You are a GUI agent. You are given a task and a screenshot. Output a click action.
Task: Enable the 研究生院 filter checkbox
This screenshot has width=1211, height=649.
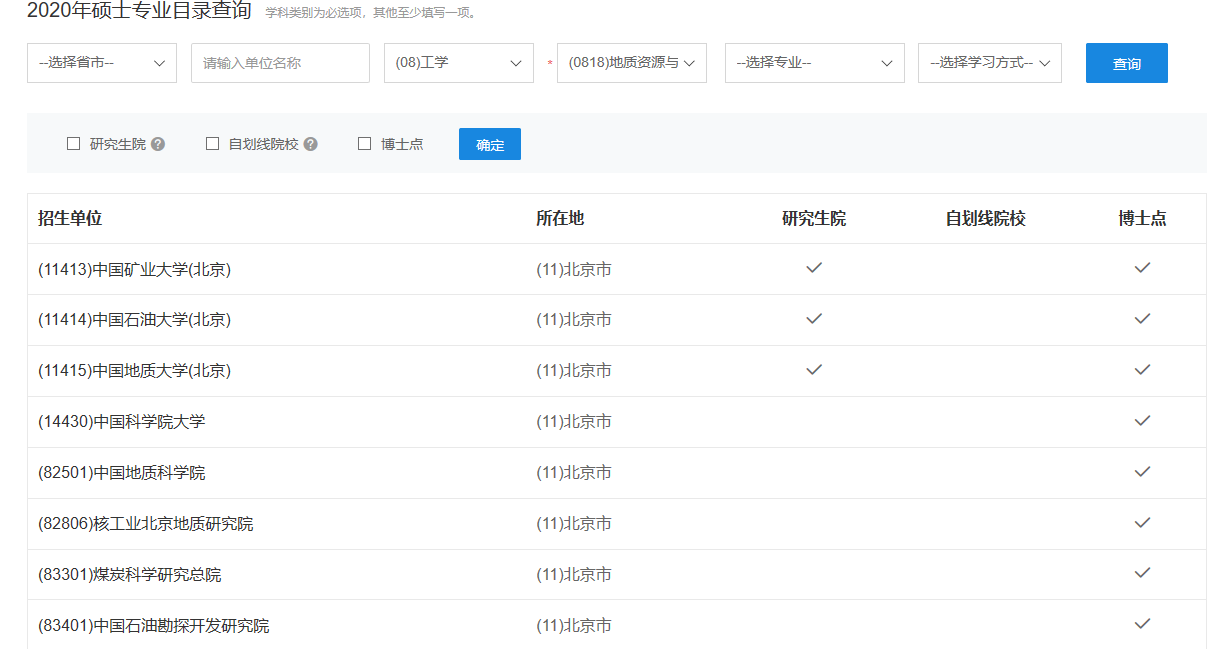pyautogui.click(x=73, y=144)
